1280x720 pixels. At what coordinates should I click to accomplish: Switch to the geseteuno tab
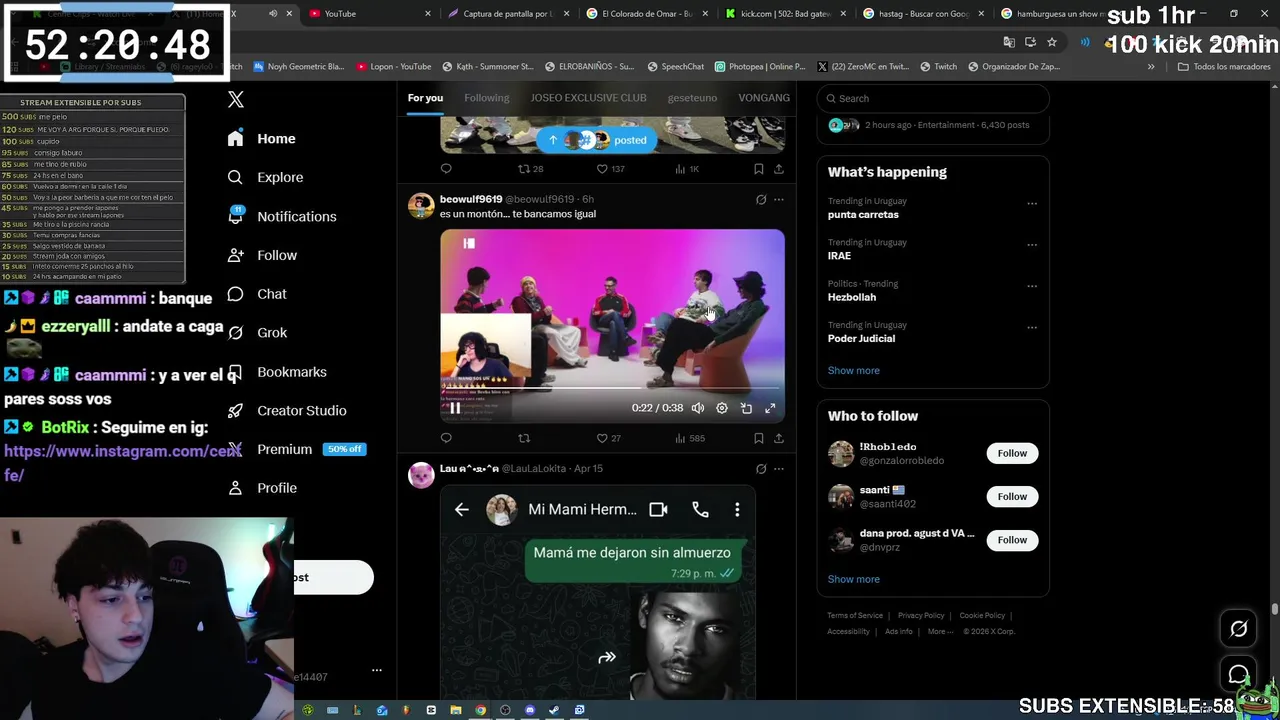692,98
